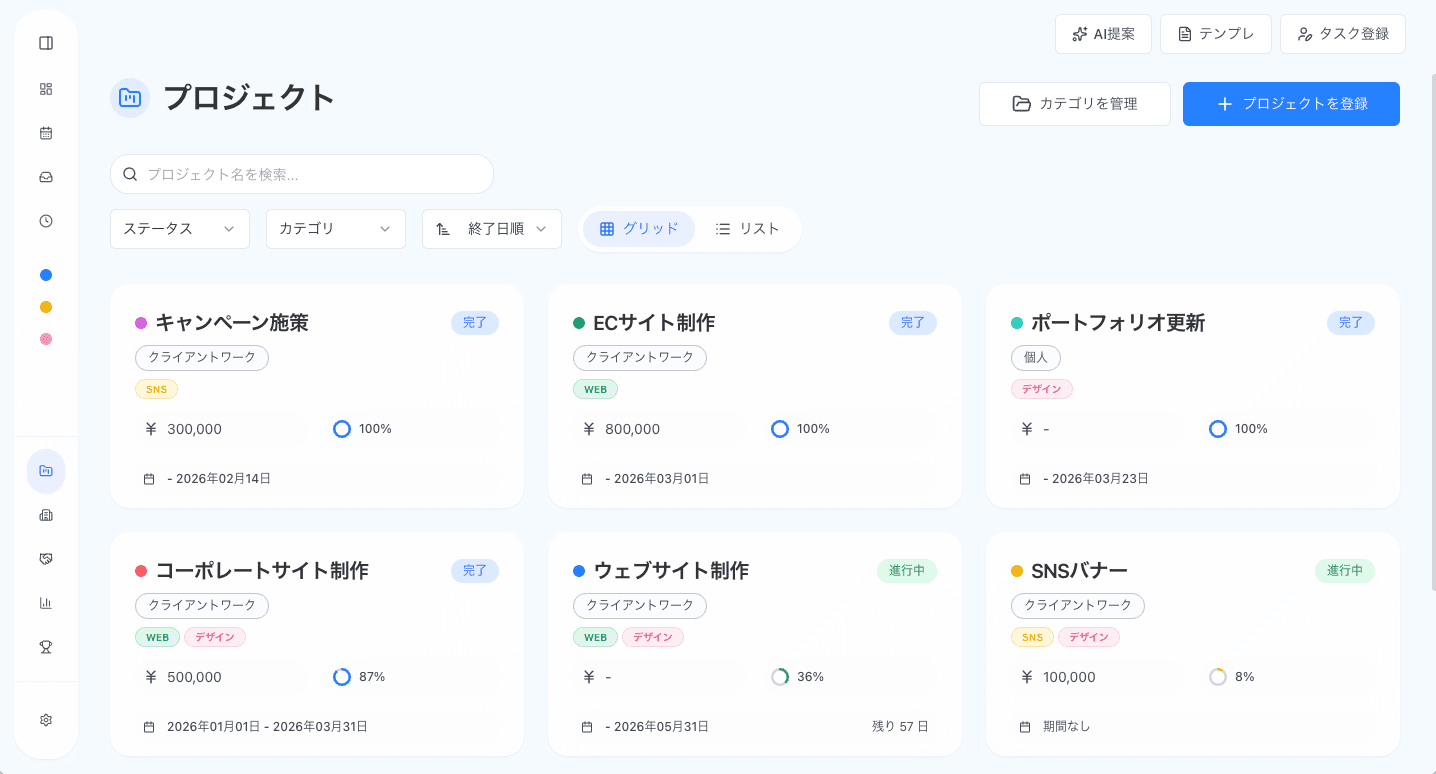Open the calendar view from the sidebar
Screen dimensions: 1436x774
pos(45,133)
